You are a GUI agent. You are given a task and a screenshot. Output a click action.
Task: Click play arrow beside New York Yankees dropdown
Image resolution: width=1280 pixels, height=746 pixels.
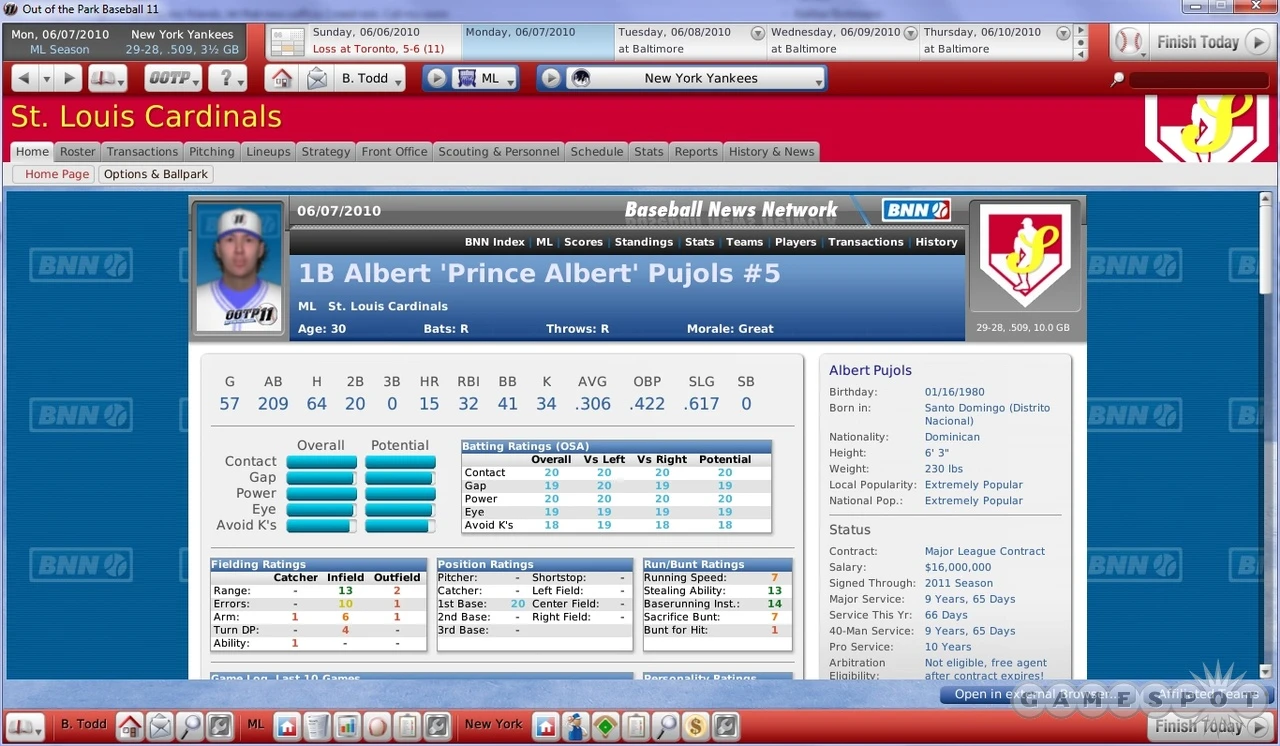(550, 78)
